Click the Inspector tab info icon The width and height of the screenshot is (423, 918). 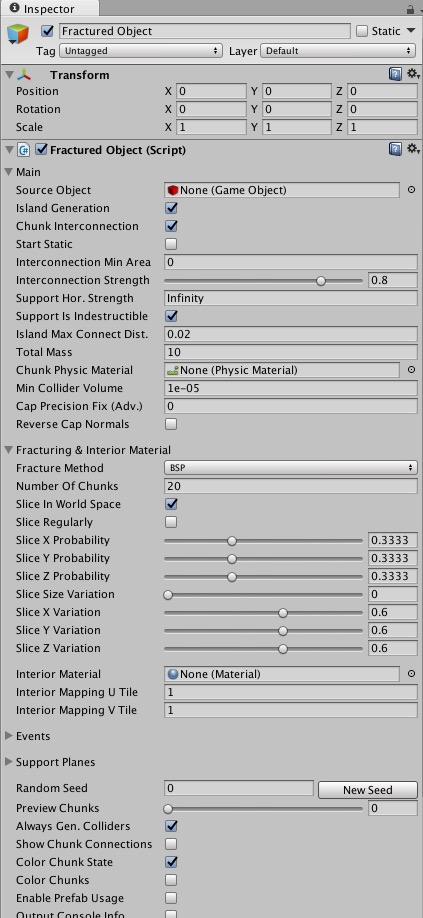click(x=15, y=8)
